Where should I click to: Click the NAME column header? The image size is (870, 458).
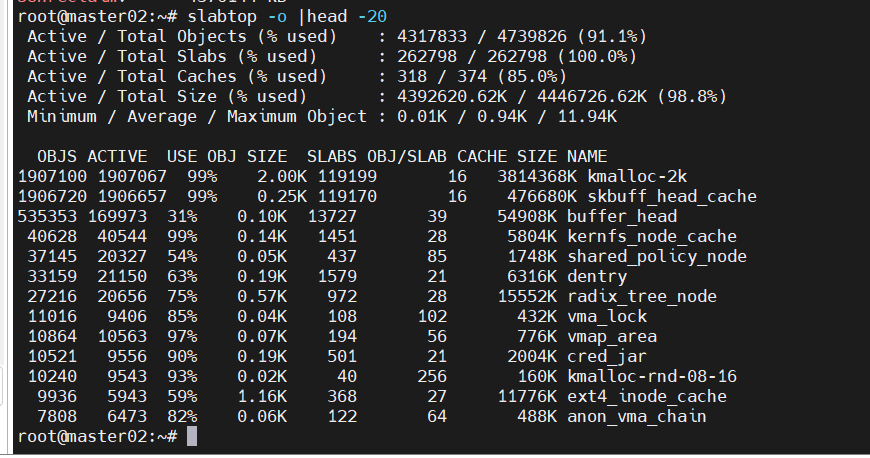click(x=587, y=157)
